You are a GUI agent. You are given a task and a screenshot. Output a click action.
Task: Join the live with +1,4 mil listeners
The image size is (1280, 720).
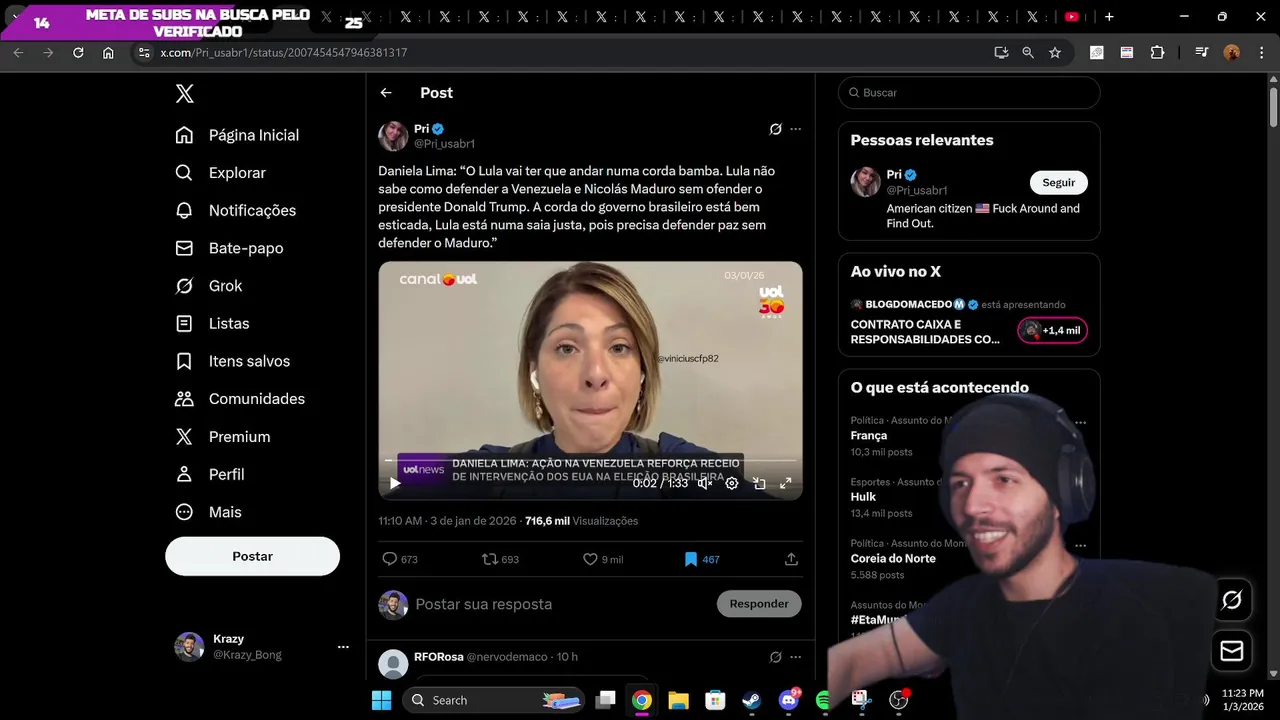[x=1052, y=331]
